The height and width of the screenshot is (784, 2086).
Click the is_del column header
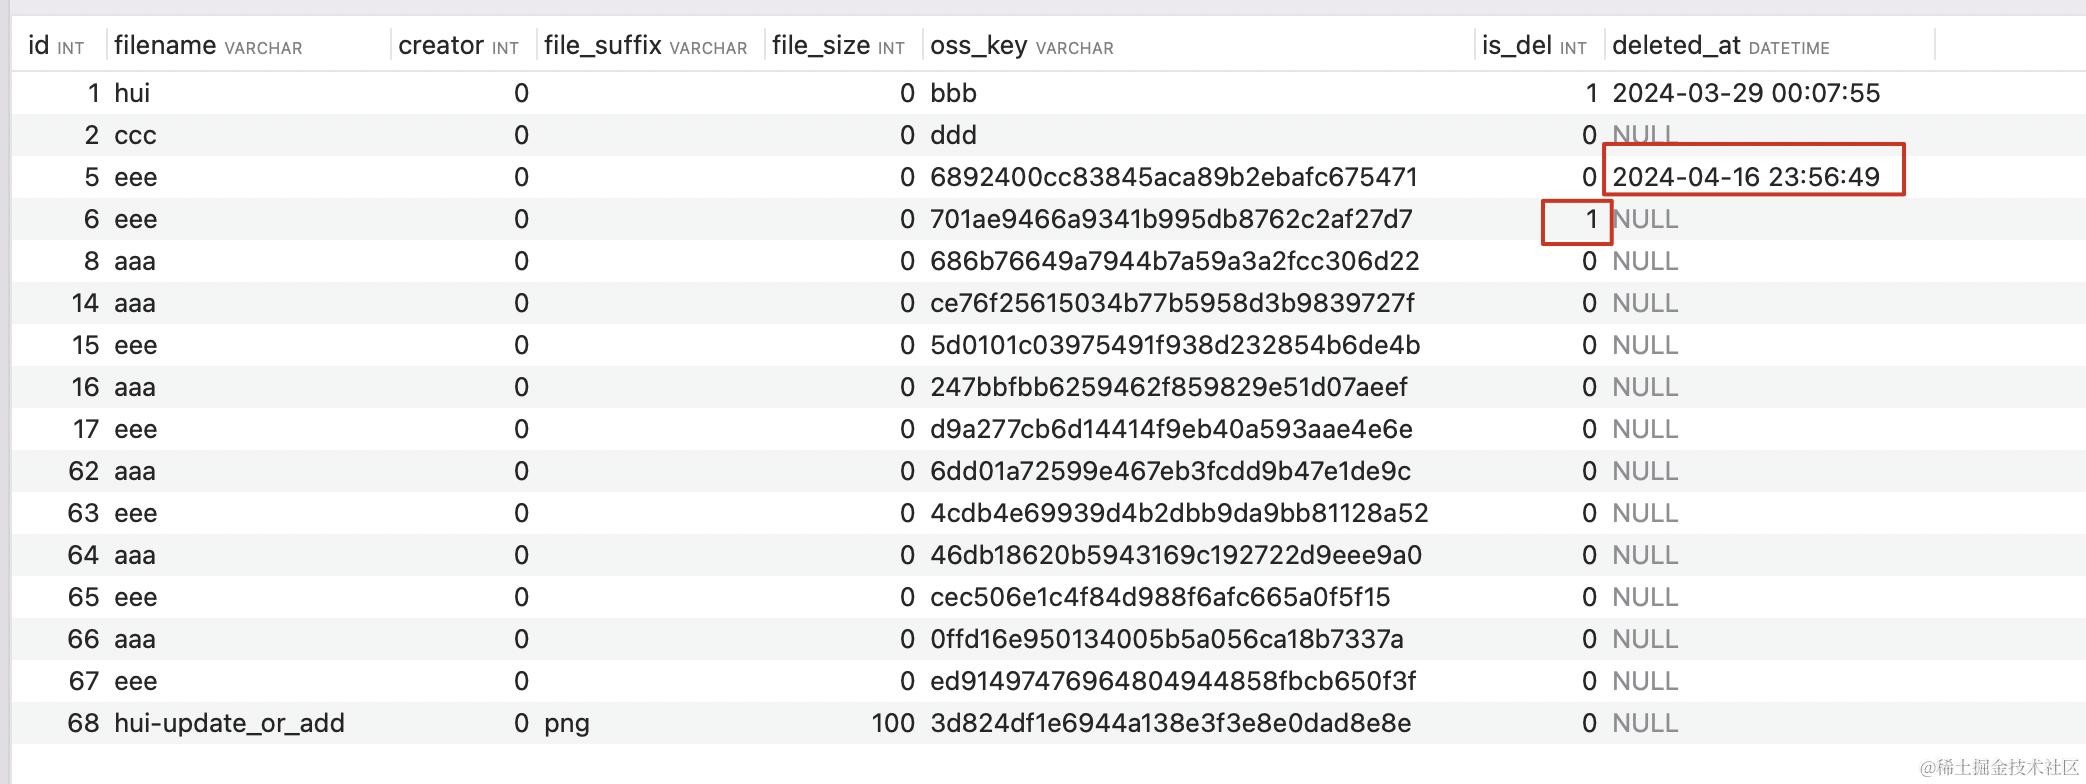tap(1534, 46)
